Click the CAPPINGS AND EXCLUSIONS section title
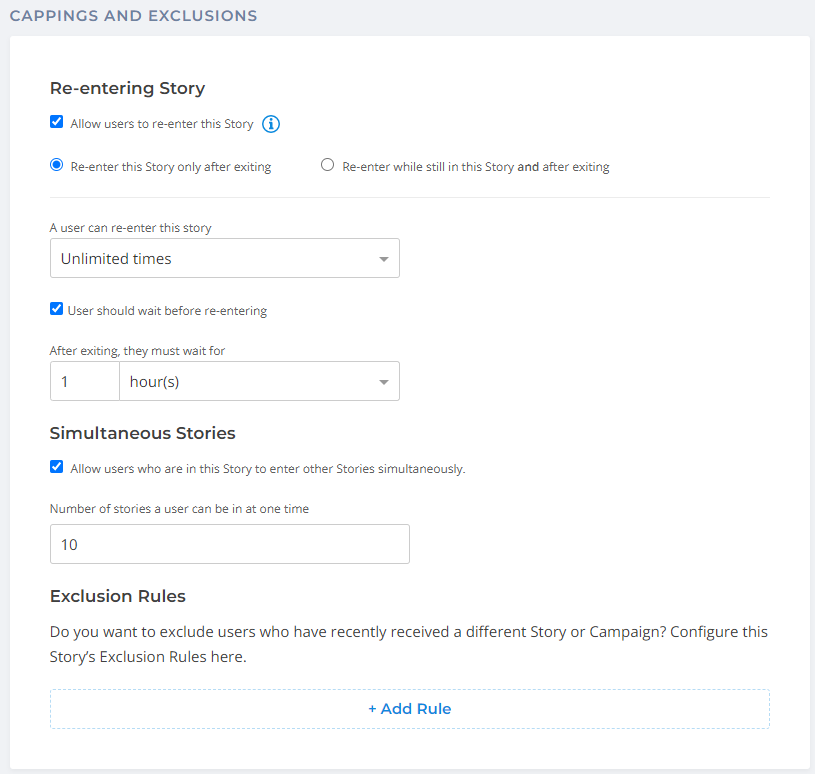 point(134,16)
